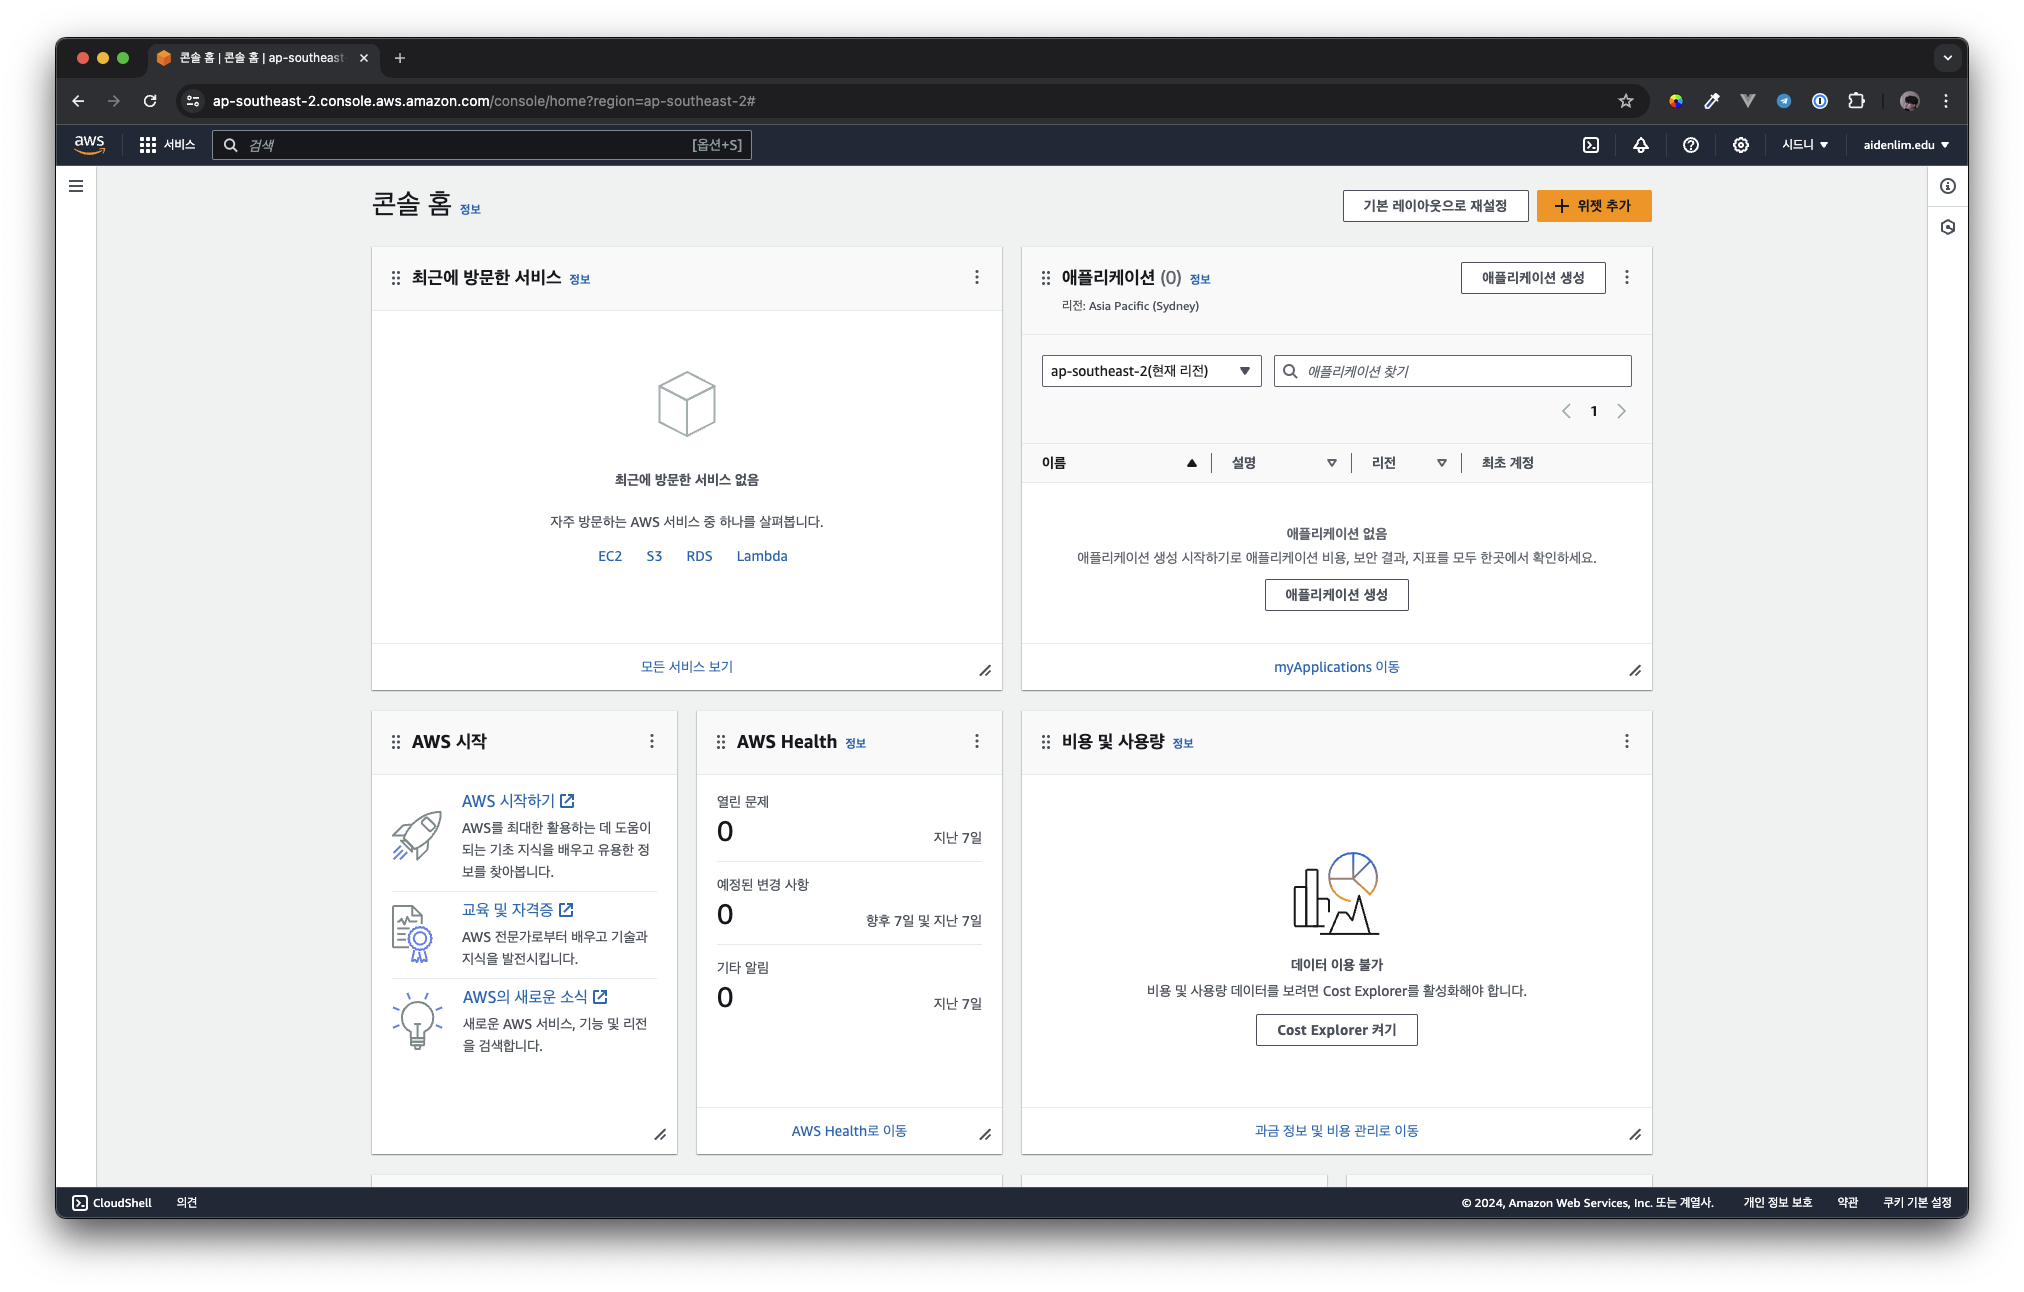The width and height of the screenshot is (2024, 1292).
Task: Open the ap-southeast-2 current region combo box
Action: pyautogui.click(x=1151, y=371)
